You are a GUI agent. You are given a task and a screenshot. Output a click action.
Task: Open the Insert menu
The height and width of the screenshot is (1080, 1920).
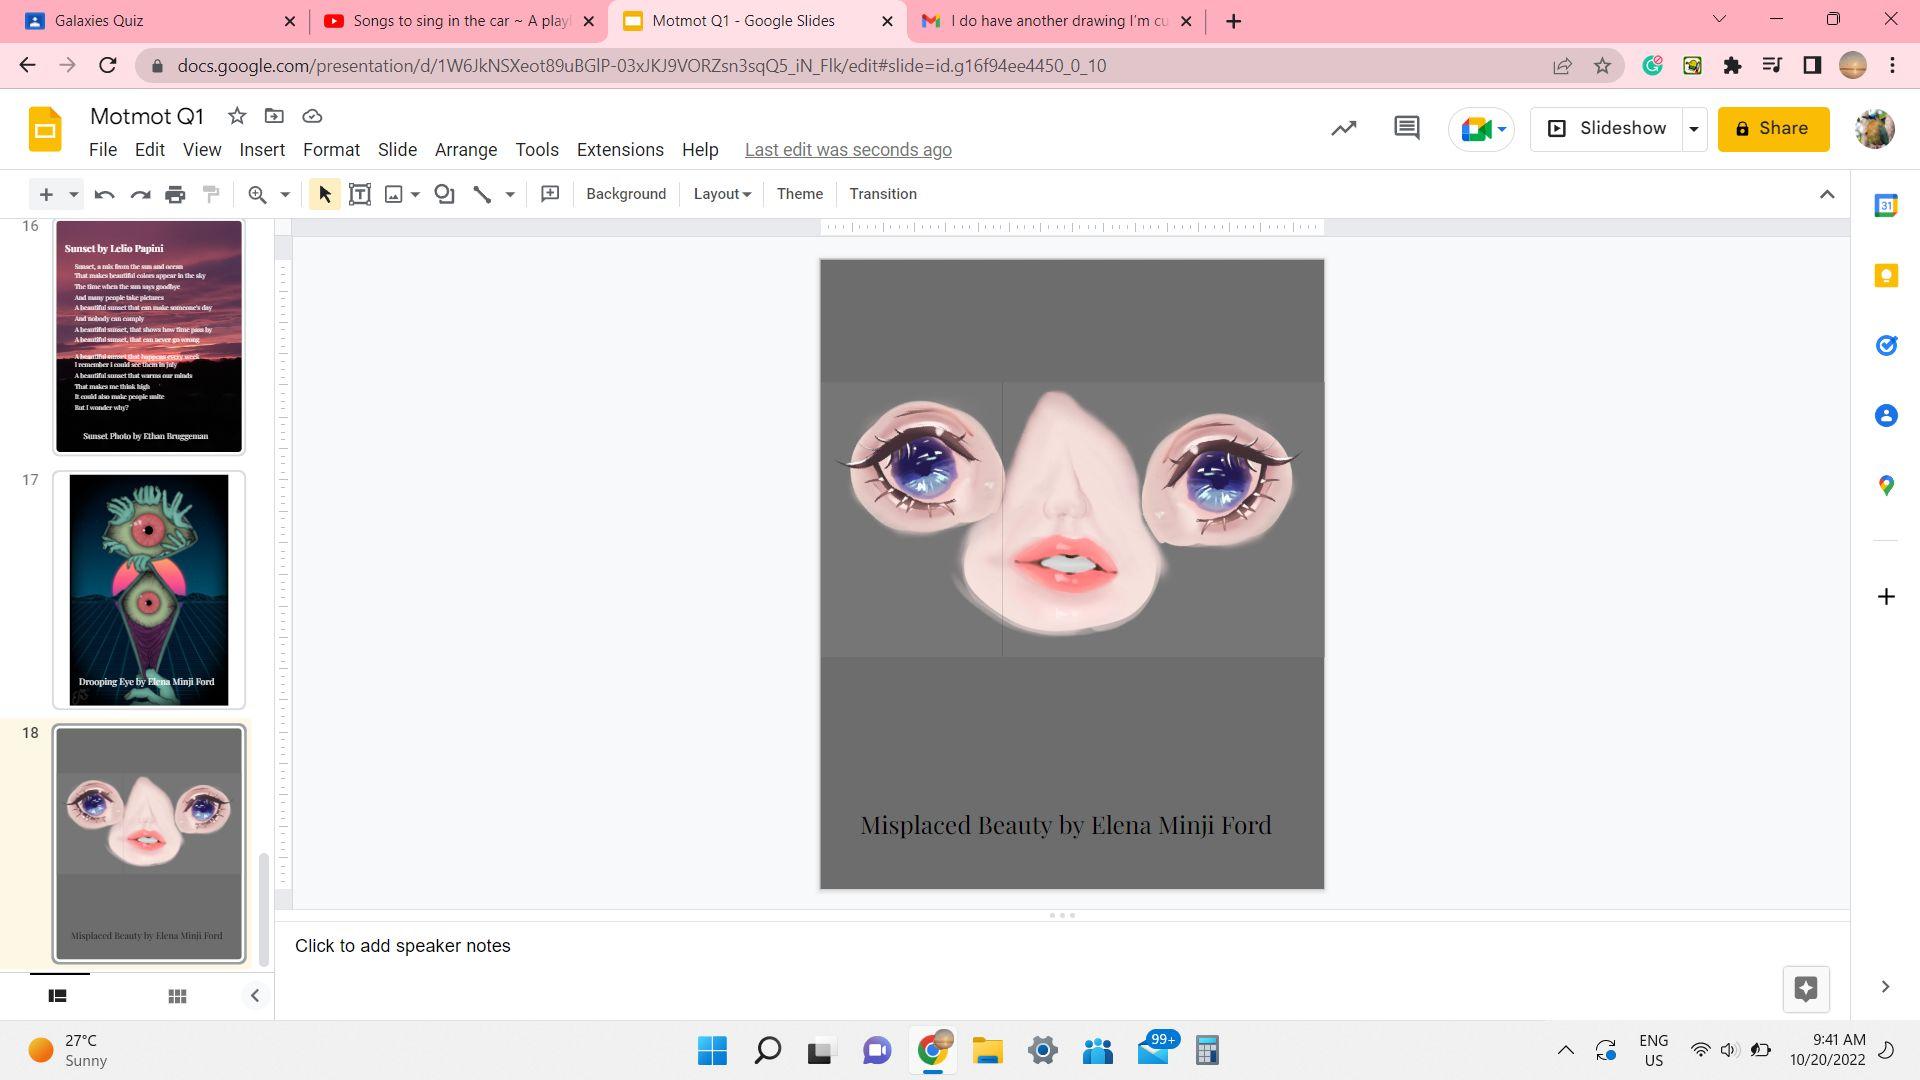tap(262, 150)
